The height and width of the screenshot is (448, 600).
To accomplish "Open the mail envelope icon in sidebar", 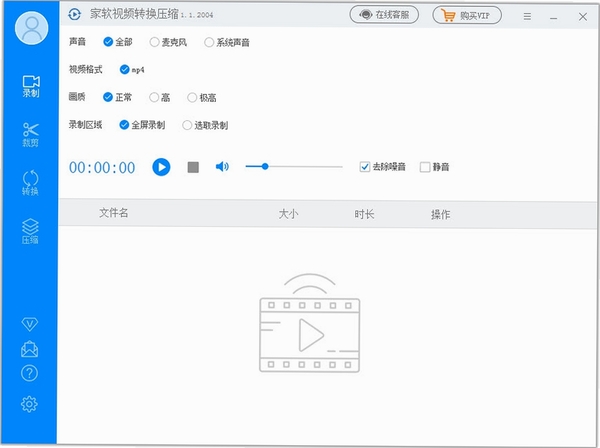I will 29,349.
